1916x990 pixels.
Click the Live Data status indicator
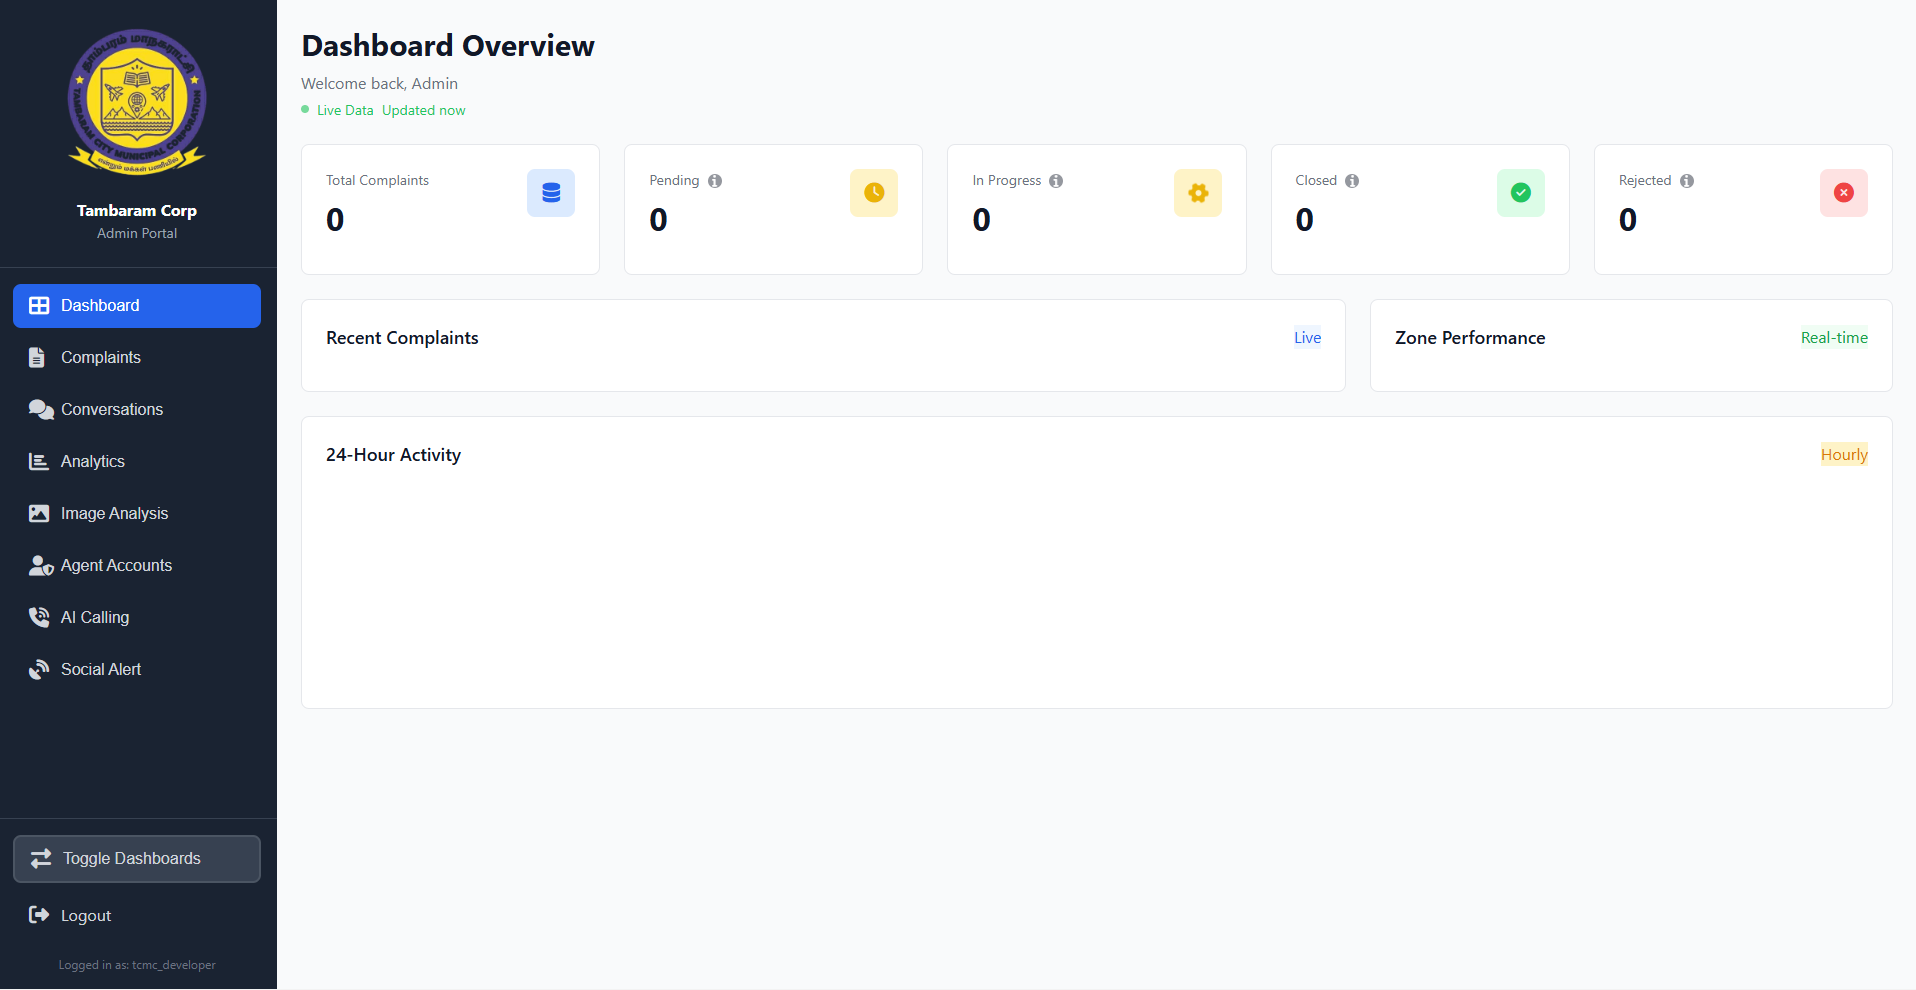click(x=338, y=110)
